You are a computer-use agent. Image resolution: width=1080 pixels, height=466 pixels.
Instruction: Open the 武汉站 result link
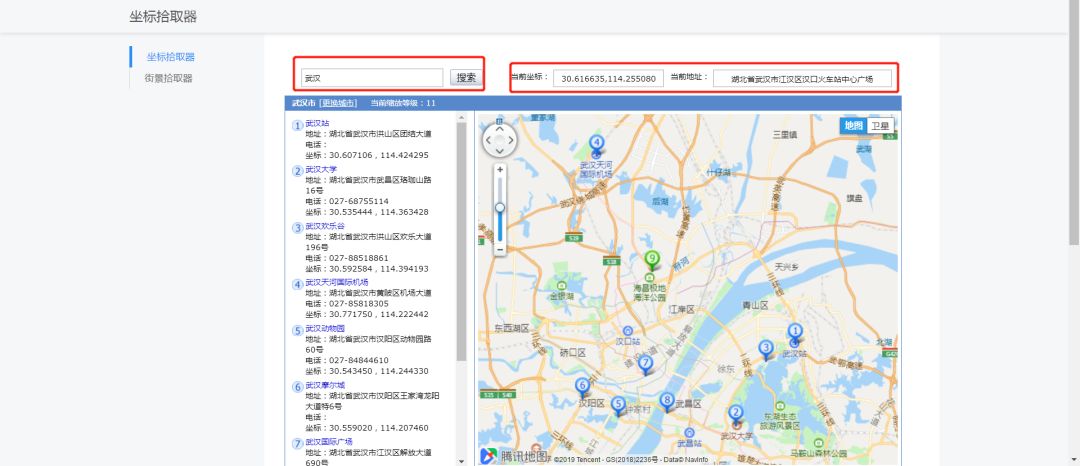point(318,123)
